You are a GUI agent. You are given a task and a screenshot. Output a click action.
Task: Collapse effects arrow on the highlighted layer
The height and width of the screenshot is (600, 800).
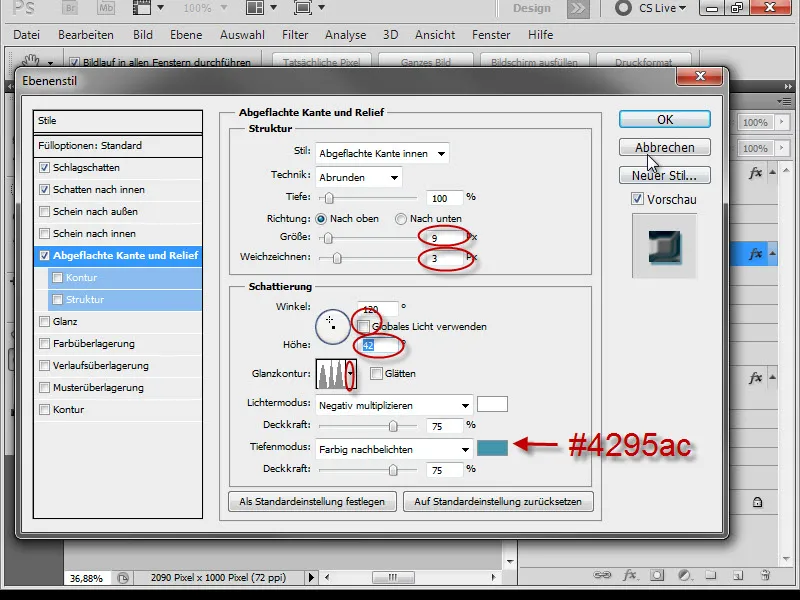click(x=772, y=253)
